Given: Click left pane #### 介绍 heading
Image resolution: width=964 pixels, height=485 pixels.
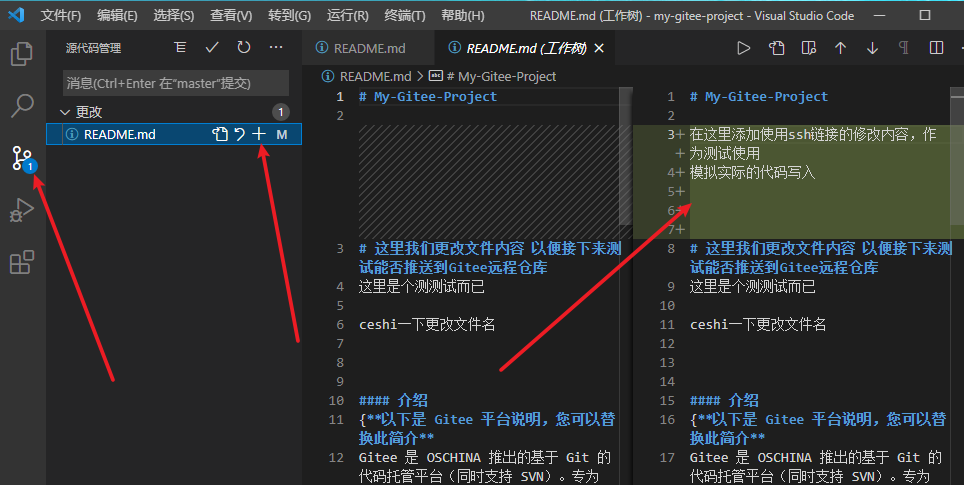Looking at the screenshot, I should (x=393, y=400).
